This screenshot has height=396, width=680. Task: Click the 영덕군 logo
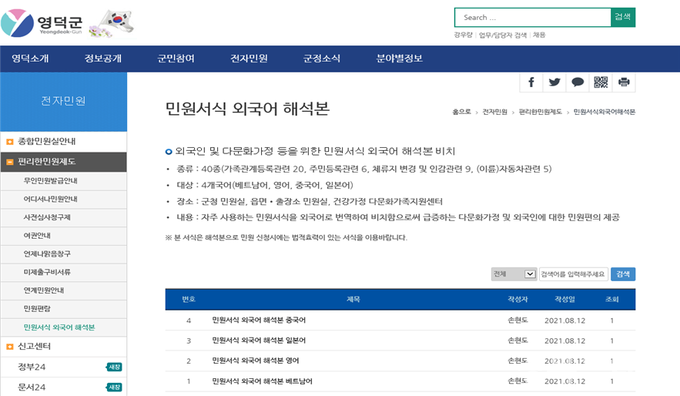pyautogui.click(x=42, y=23)
